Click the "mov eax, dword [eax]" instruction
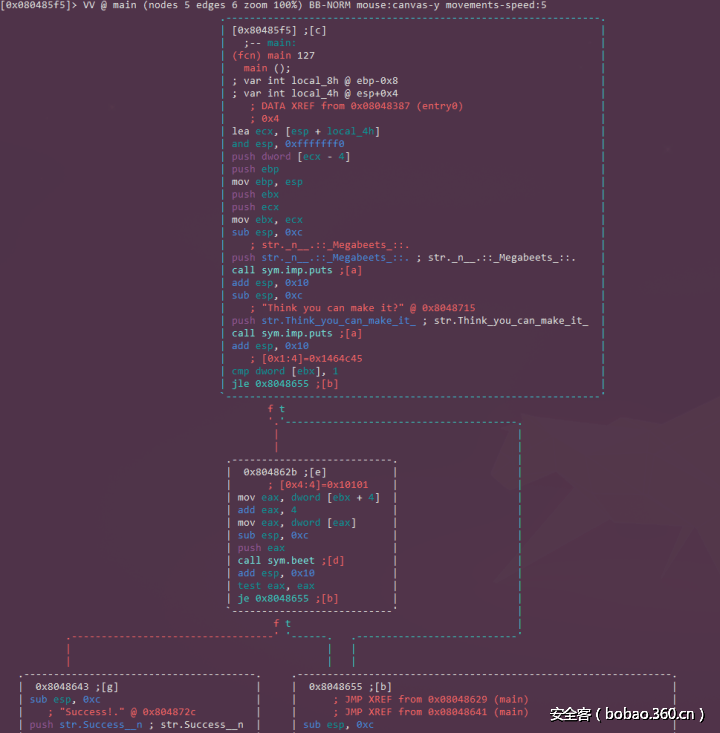This screenshot has width=720, height=733. tap(297, 523)
